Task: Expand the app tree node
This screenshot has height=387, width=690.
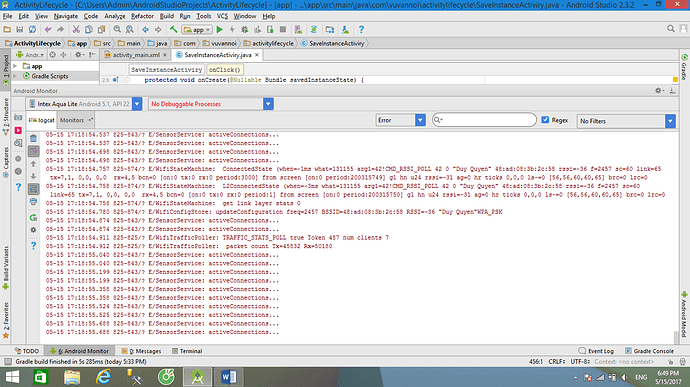Action: coord(15,66)
